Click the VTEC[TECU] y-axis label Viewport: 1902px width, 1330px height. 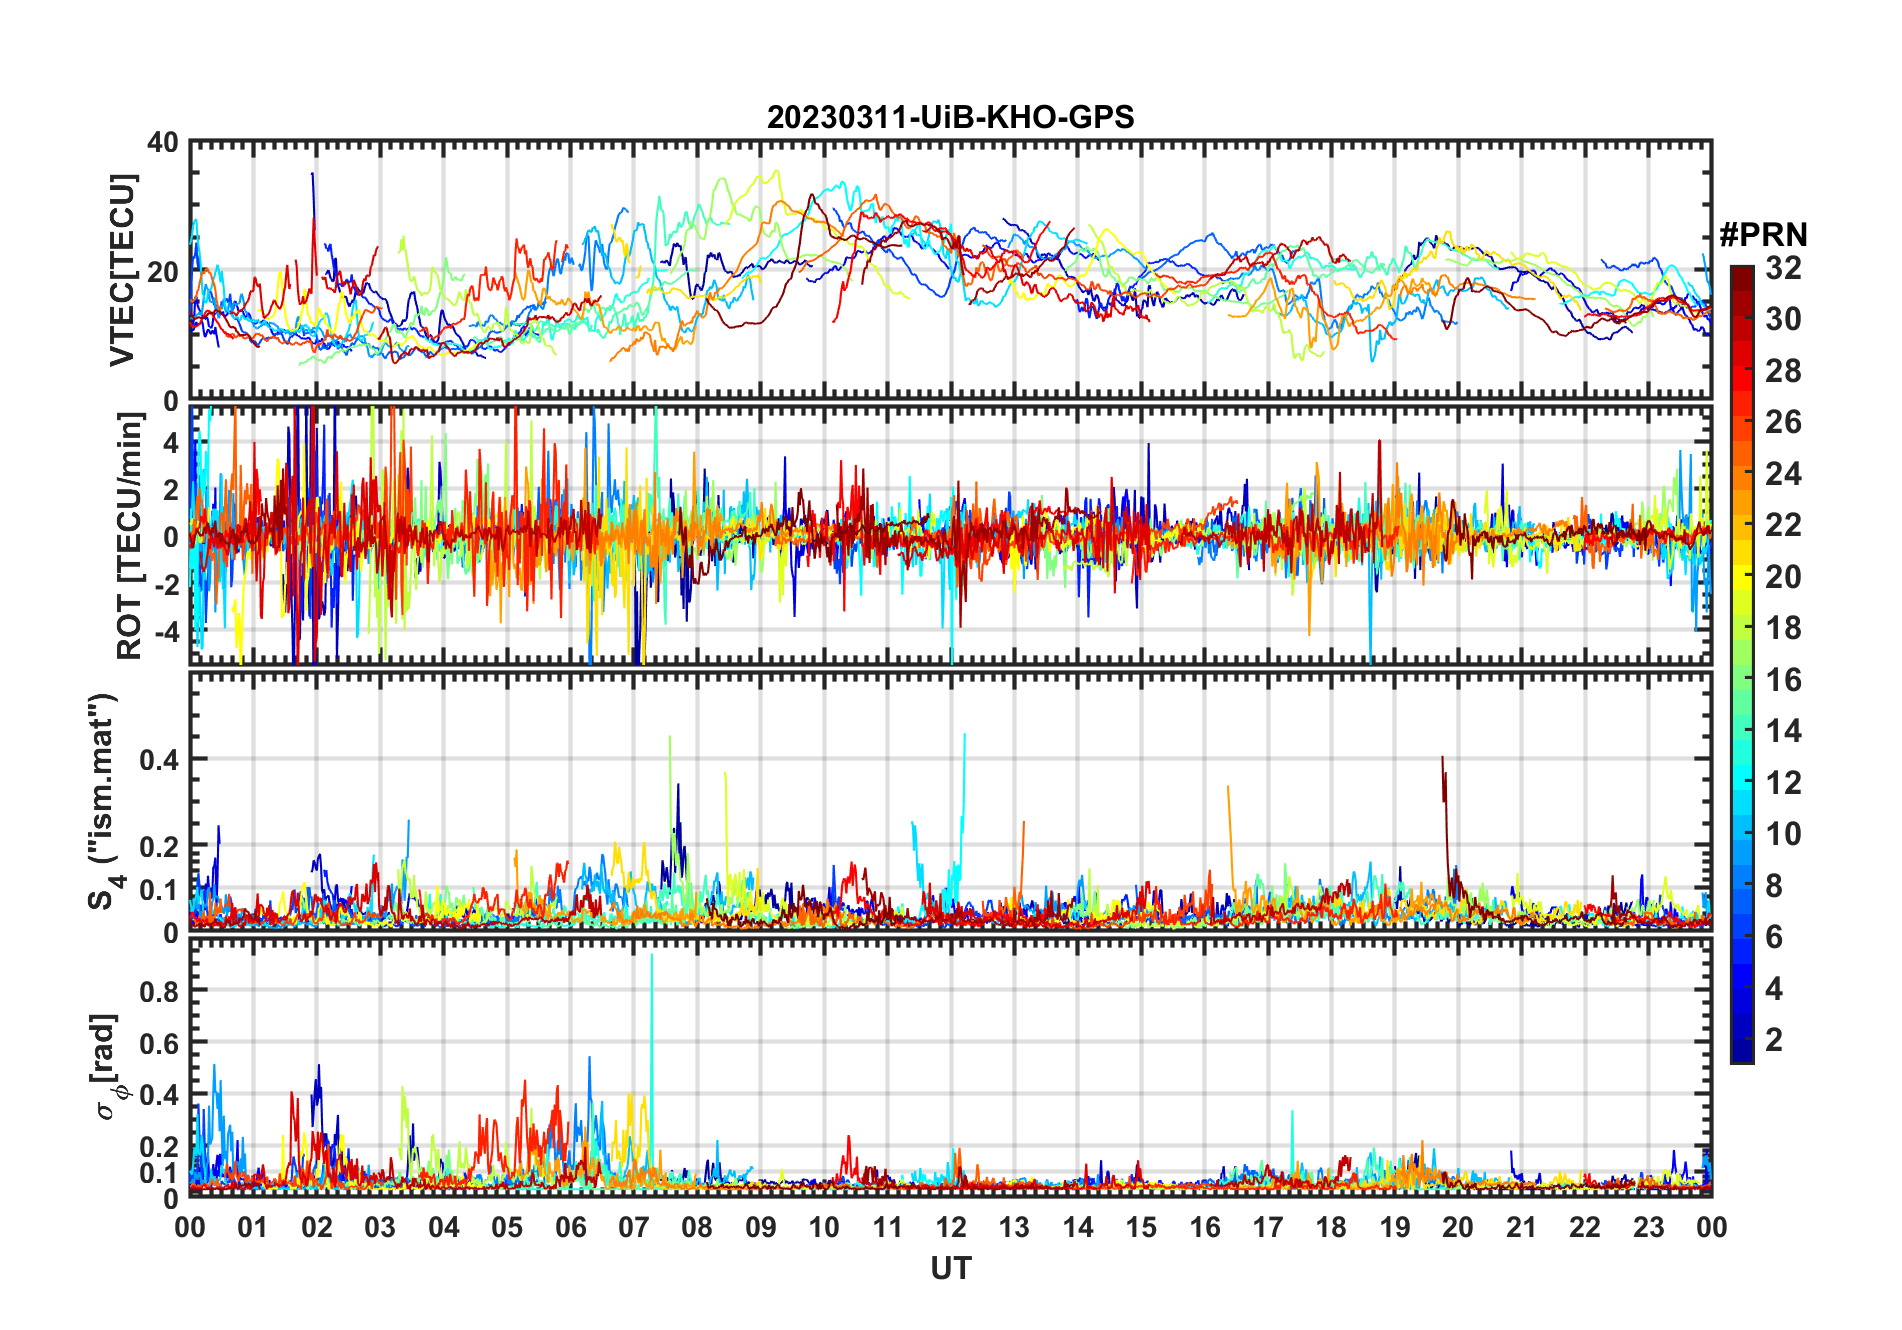coord(122,270)
